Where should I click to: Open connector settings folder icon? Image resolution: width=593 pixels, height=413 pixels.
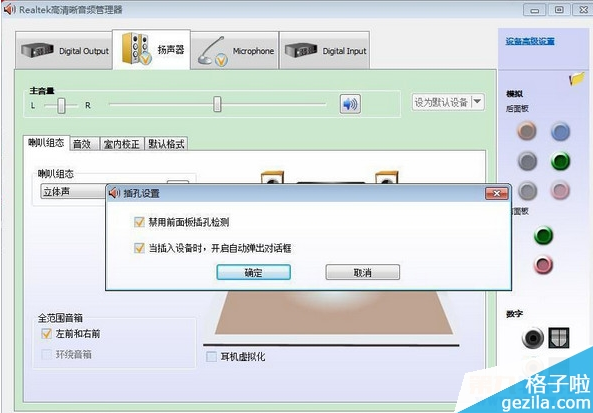(577, 79)
